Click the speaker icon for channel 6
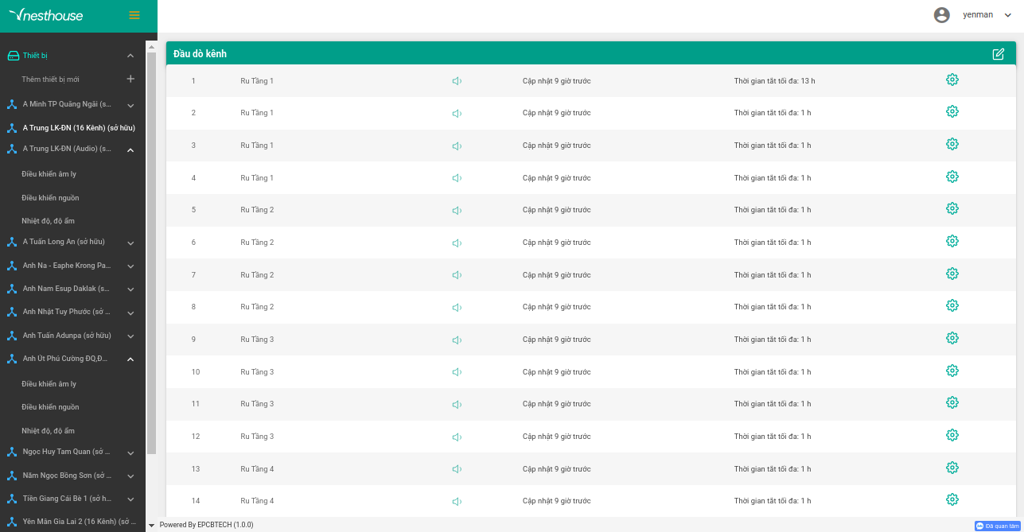Viewport: 1024px width, 532px height. pyautogui.click(x=456, y=243)
